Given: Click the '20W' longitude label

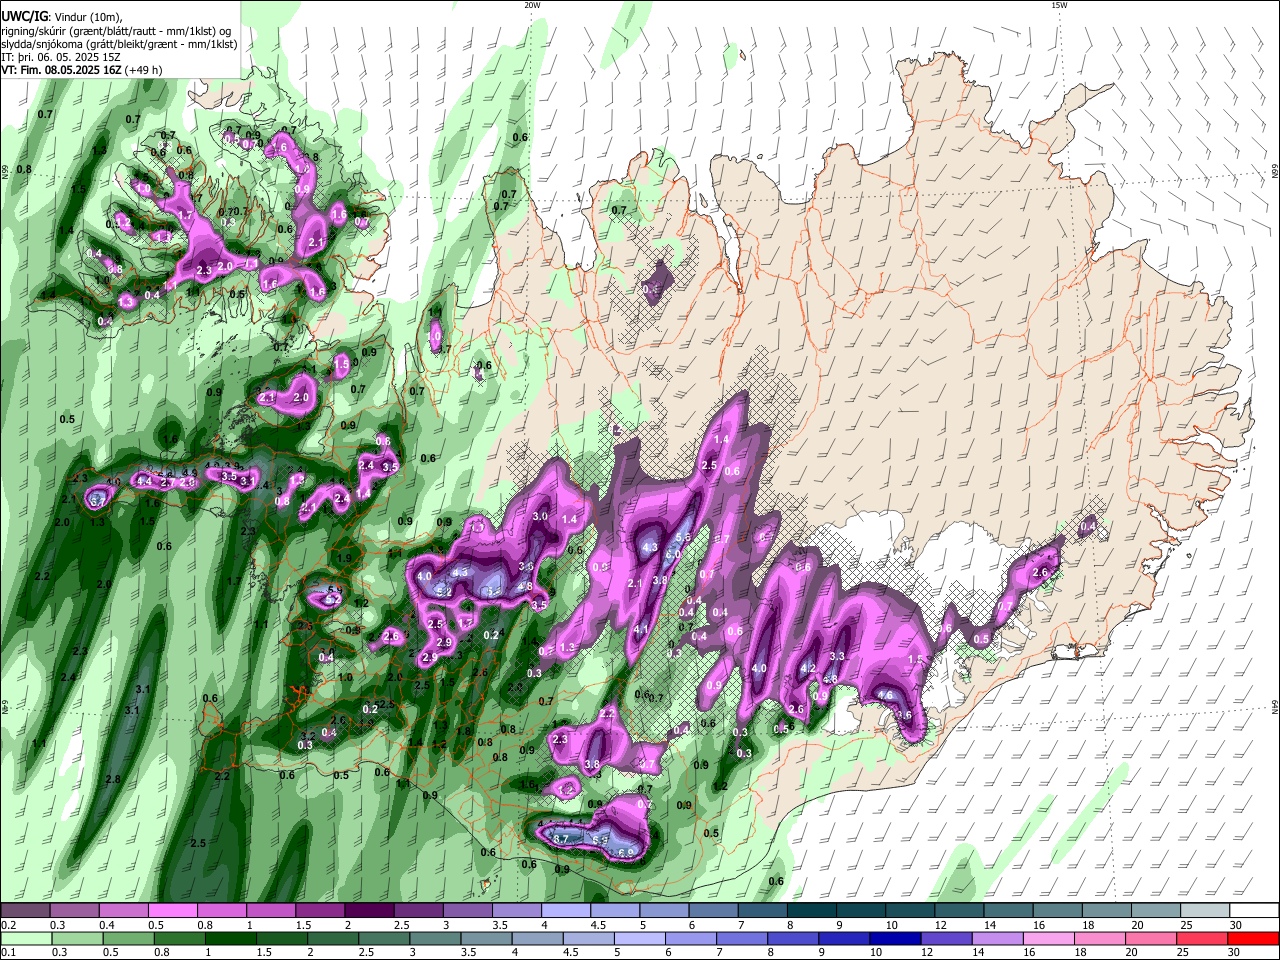Looking at the screenshot, I should coord(532,5).
